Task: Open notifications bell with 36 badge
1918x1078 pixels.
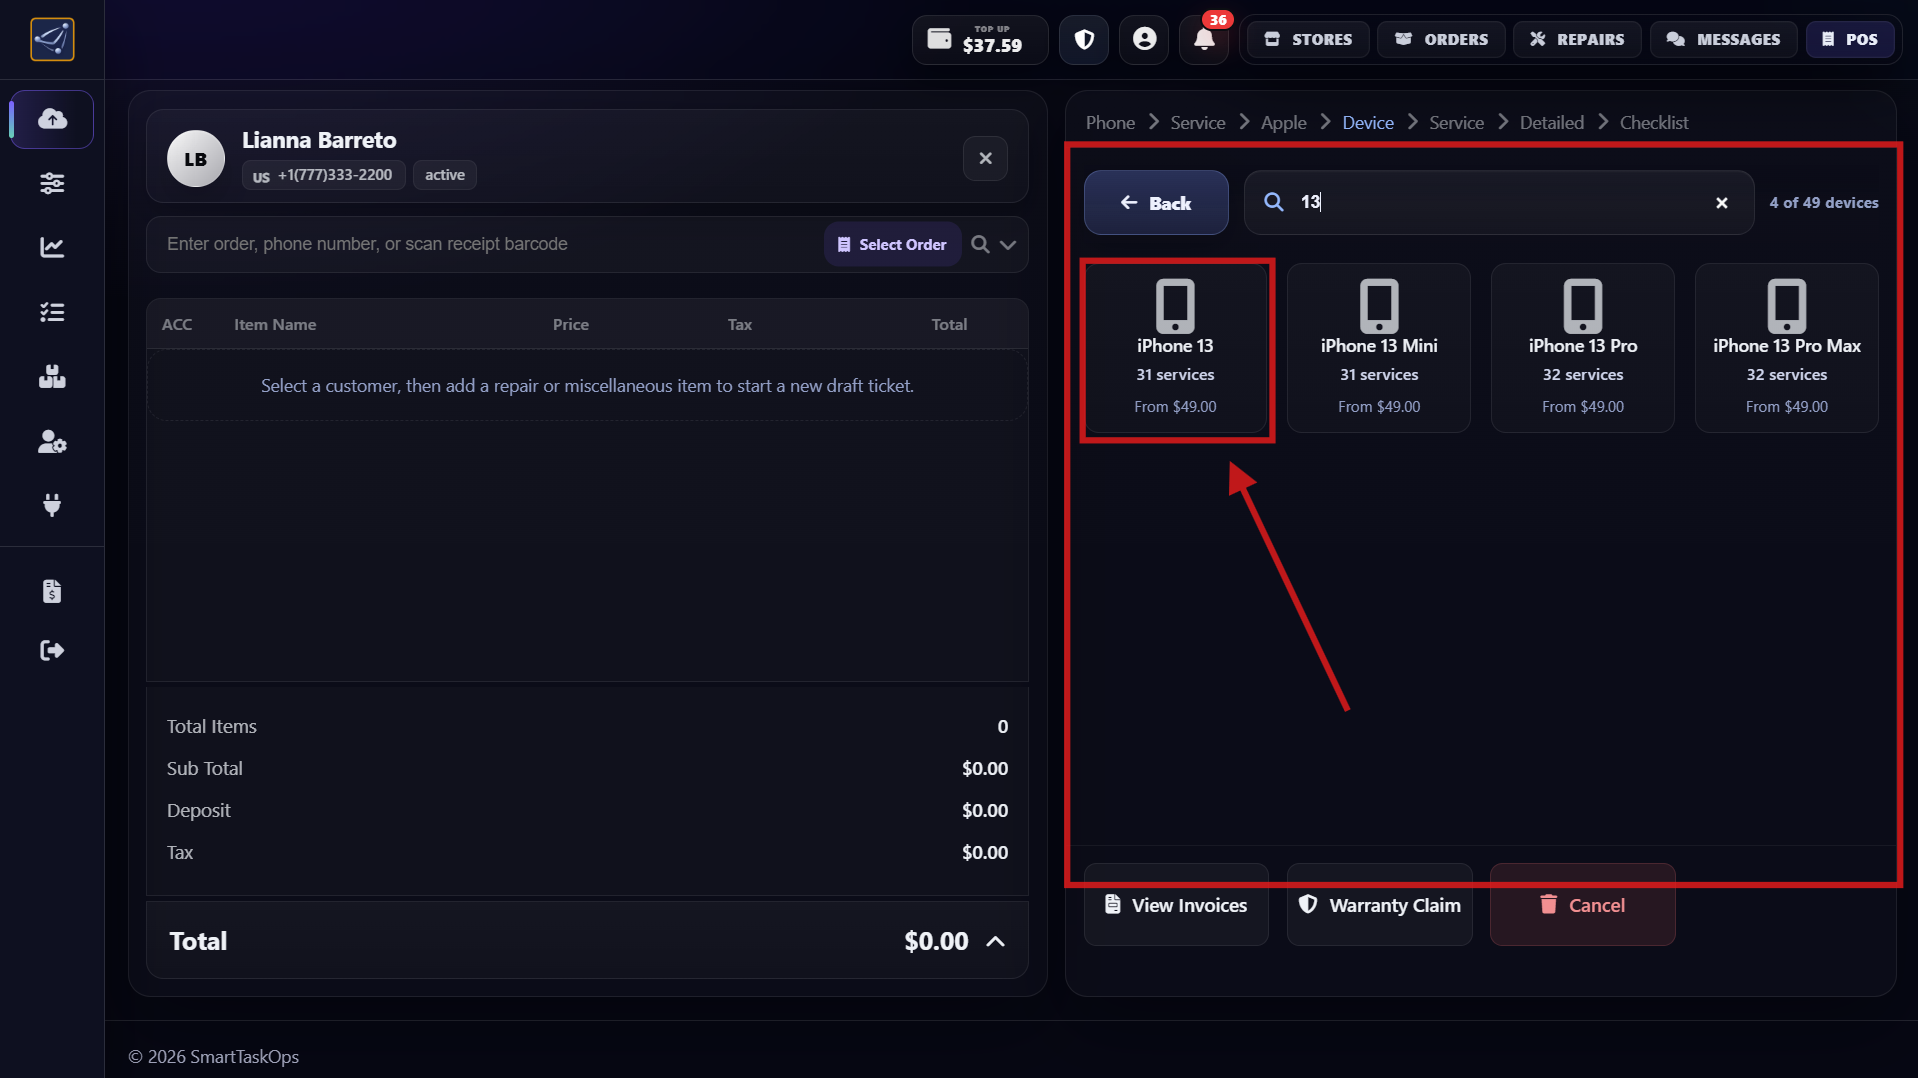Action: click(1204, 40)
